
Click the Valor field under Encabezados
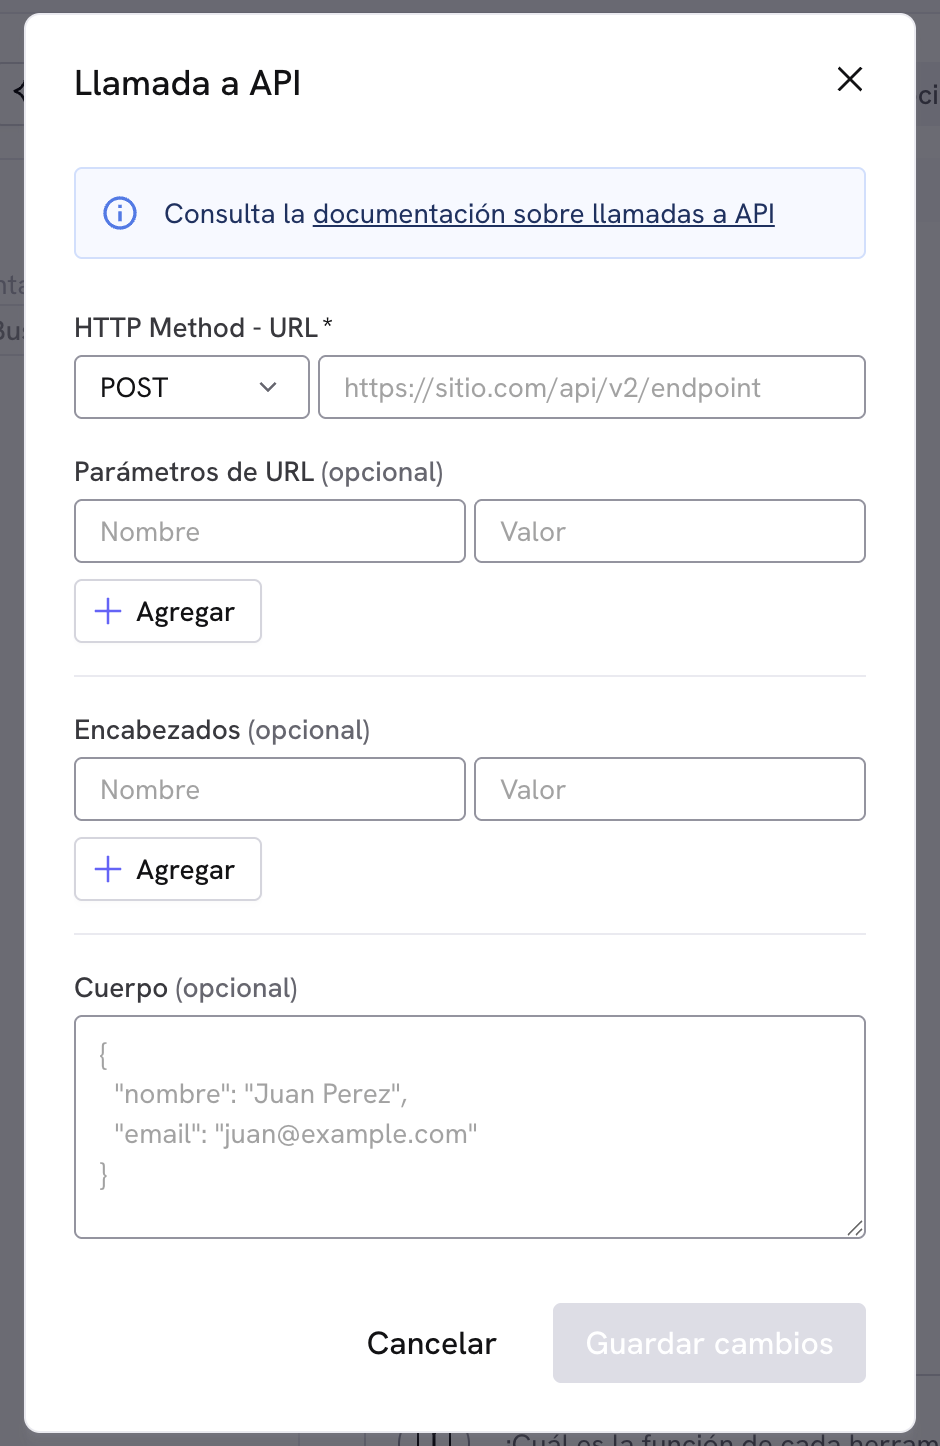[669, 789]
